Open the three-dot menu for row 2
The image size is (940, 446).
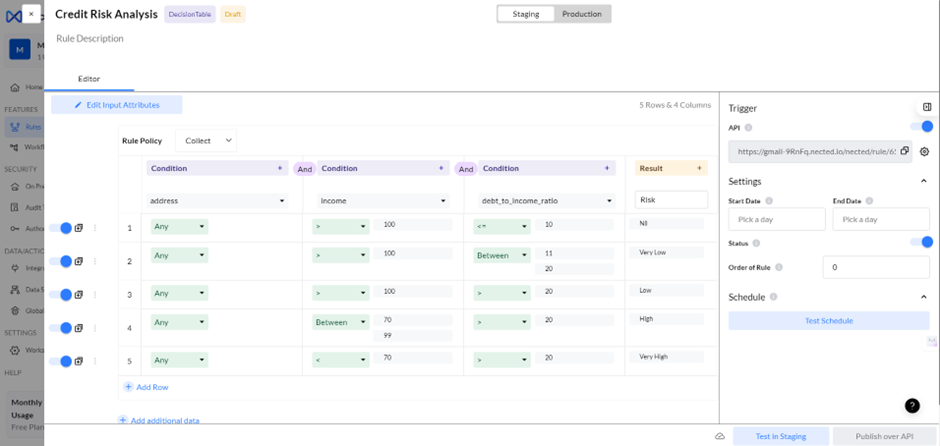pyautogui.click(x=95, y=261)
